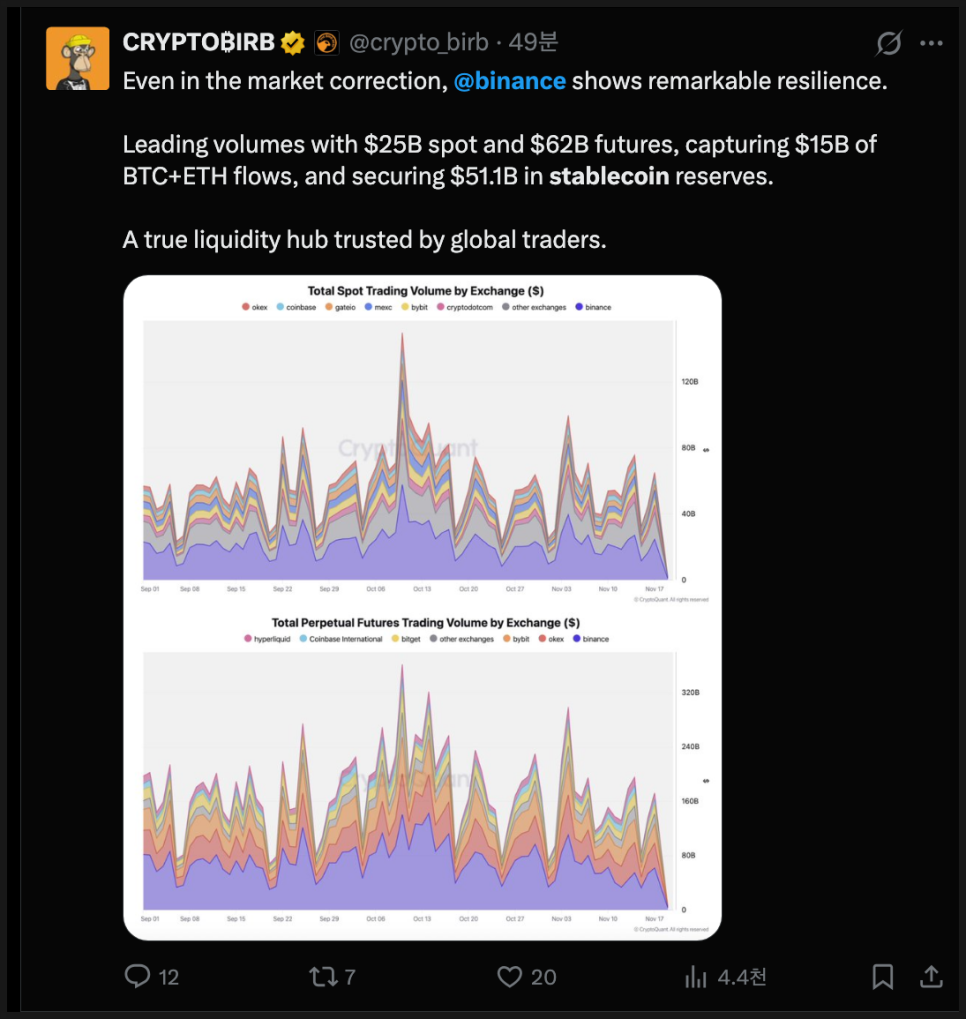Toggle hyperliquid in the futures legend
Image resolution: width=966 pixels, height=1019 pixels.
[x=270, y=639]
